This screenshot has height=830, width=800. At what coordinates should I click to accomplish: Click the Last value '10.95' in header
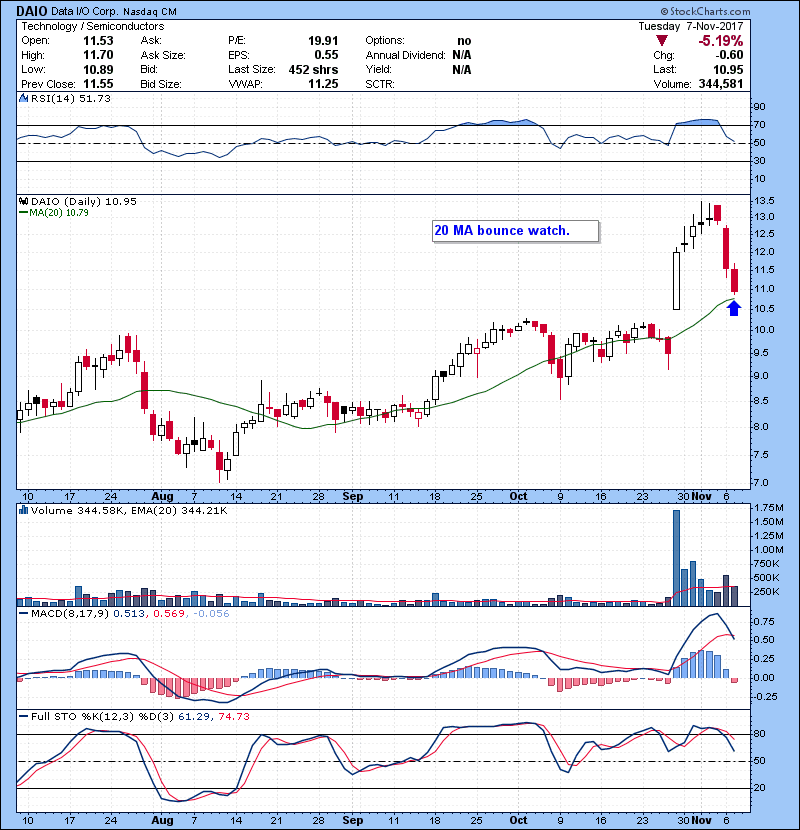click(728, 69)
